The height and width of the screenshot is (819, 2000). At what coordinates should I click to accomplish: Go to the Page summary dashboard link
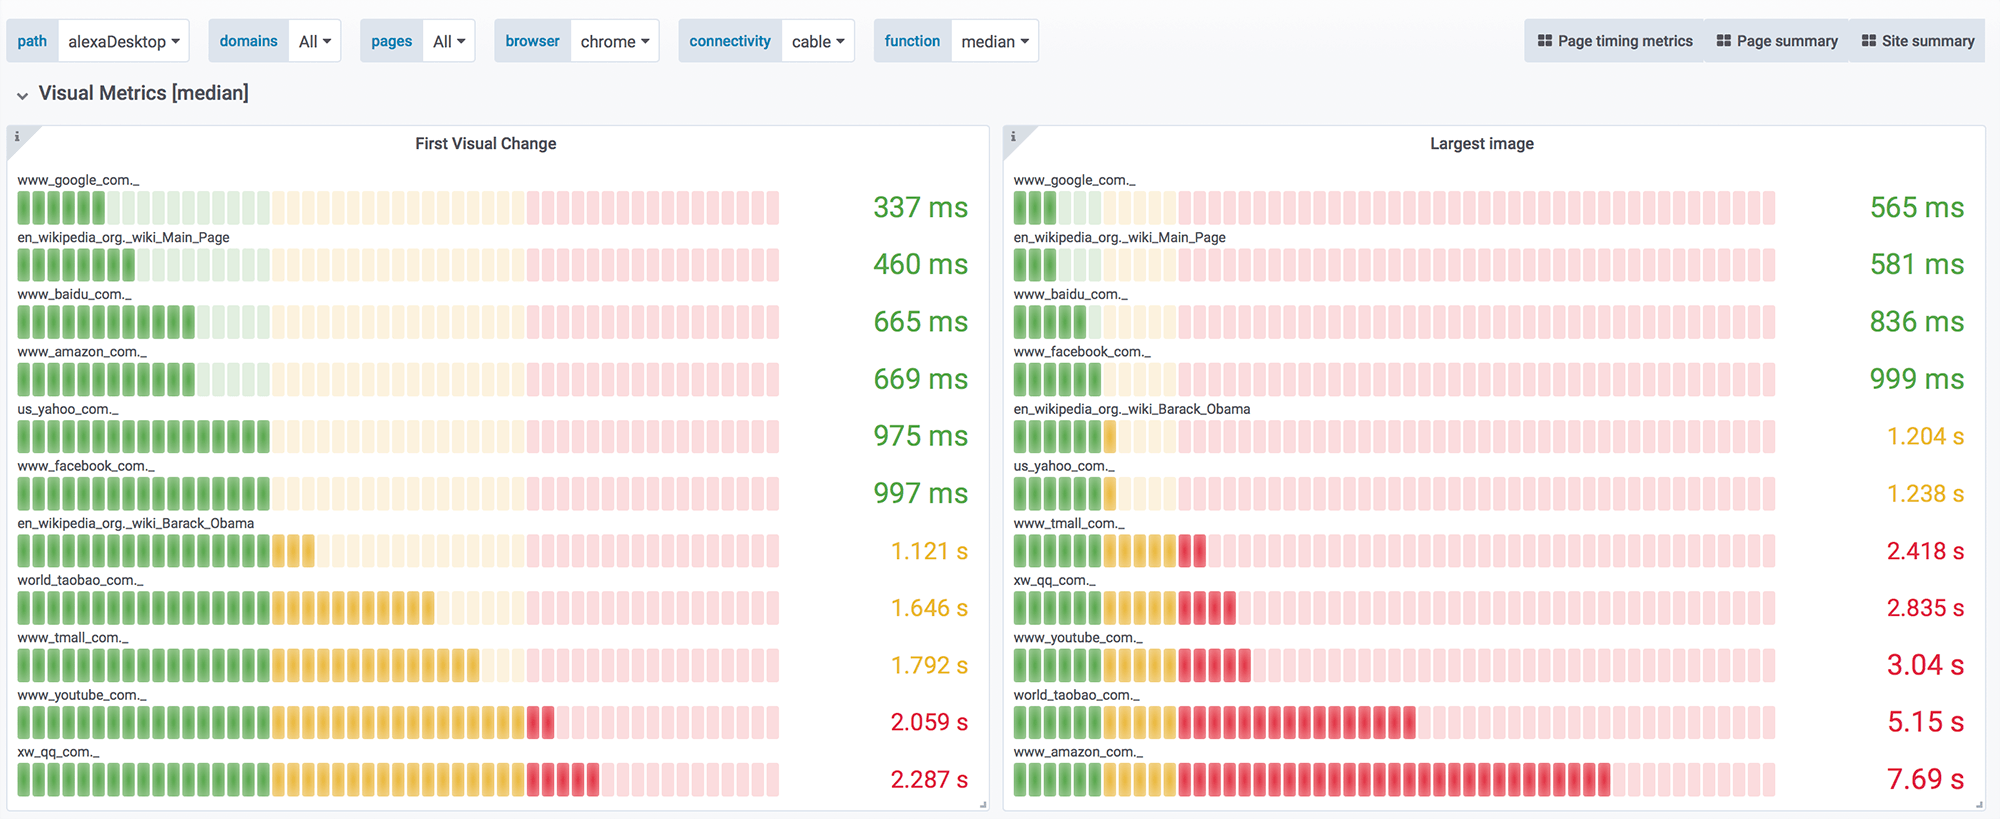[x=1777, y=41]
